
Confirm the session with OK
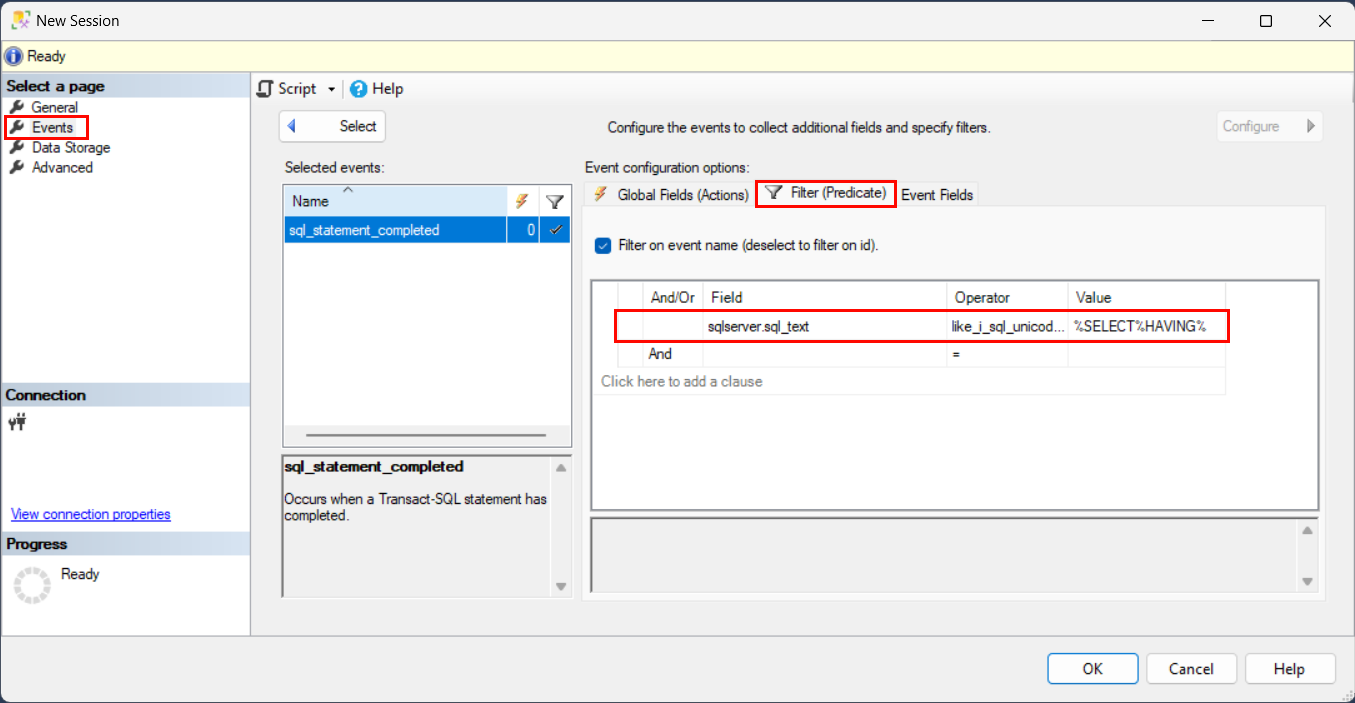pyautogui.click(x=1092, y=668)
